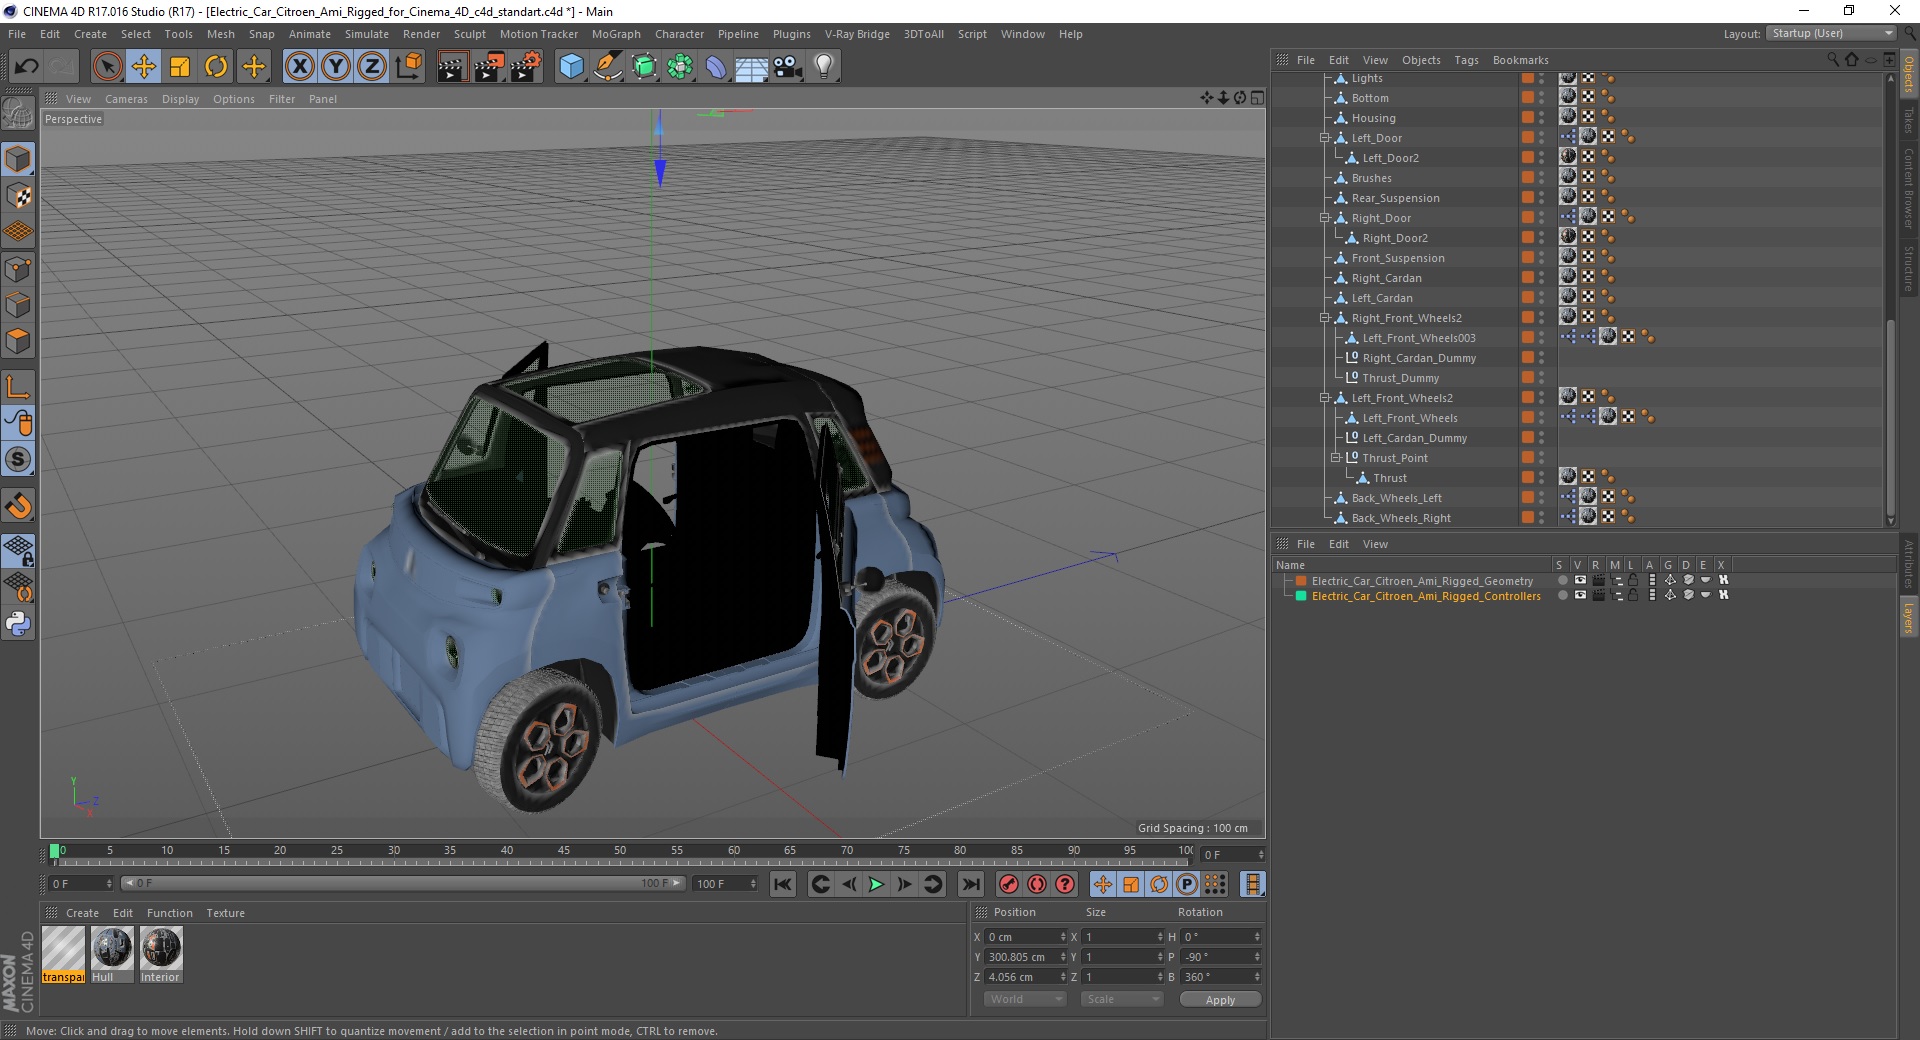Click the coordinate system icon
Screen dimensions: 1920x1040
coord(408,67)
